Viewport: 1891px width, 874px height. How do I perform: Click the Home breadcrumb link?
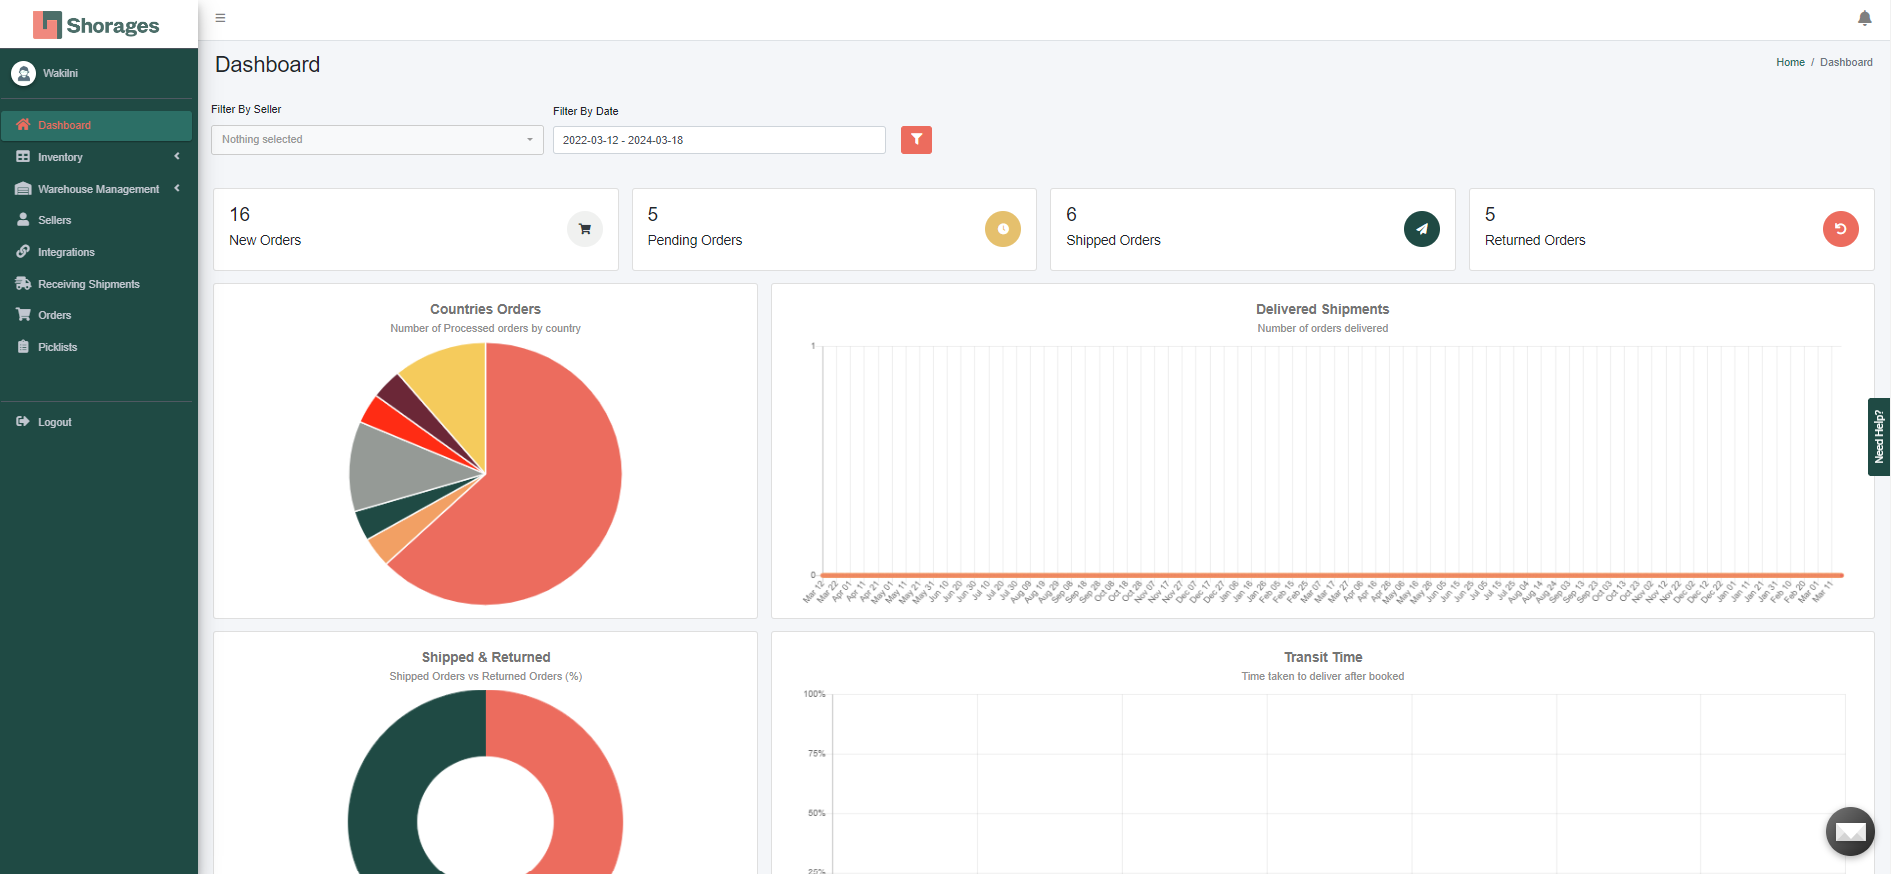coord(1789,62)
